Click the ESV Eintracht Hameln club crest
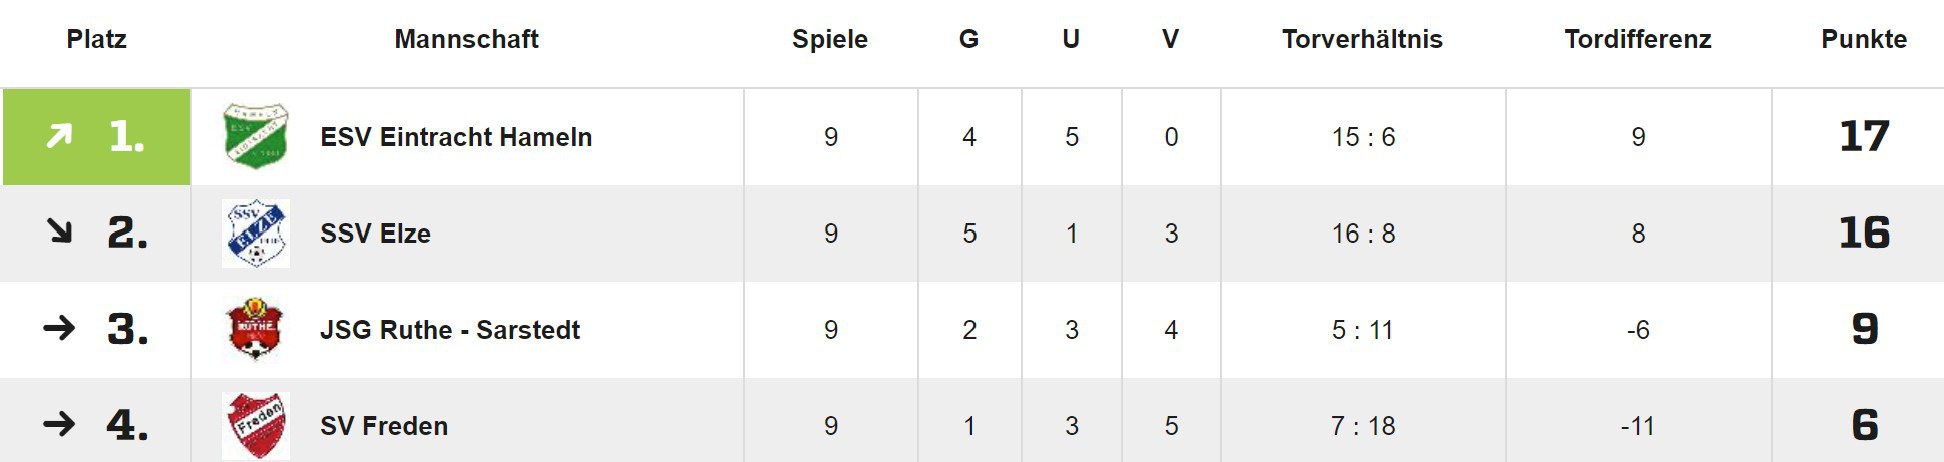Screen dimensions: 1944x462 click(255, 136)
